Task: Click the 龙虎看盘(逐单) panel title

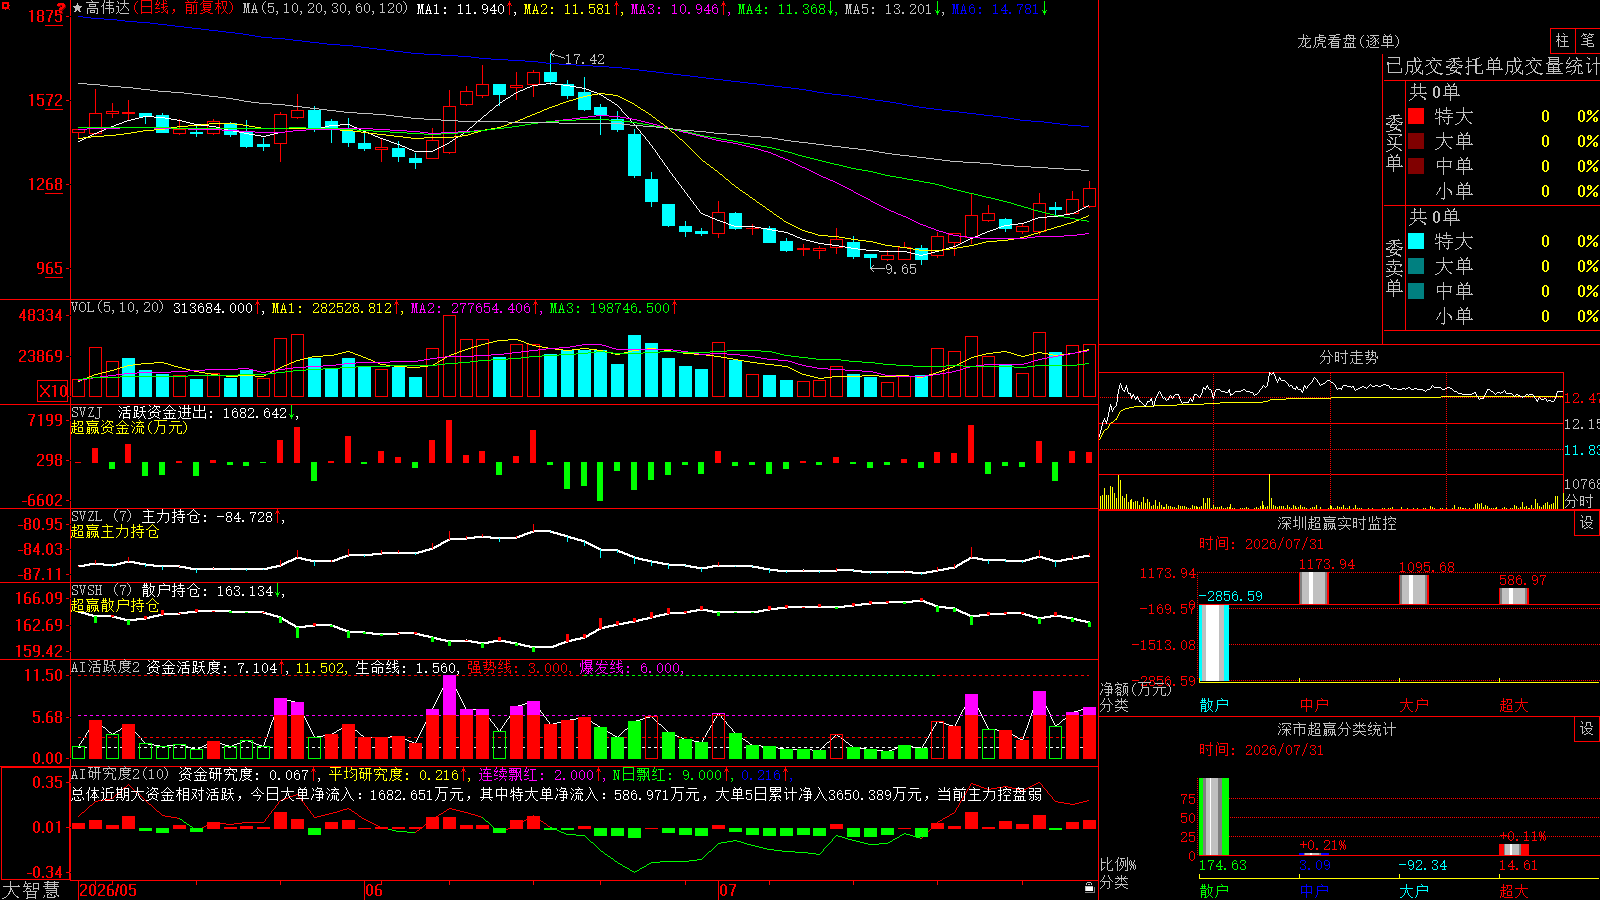Action: pyautogui.click(x=1349, y=41)
